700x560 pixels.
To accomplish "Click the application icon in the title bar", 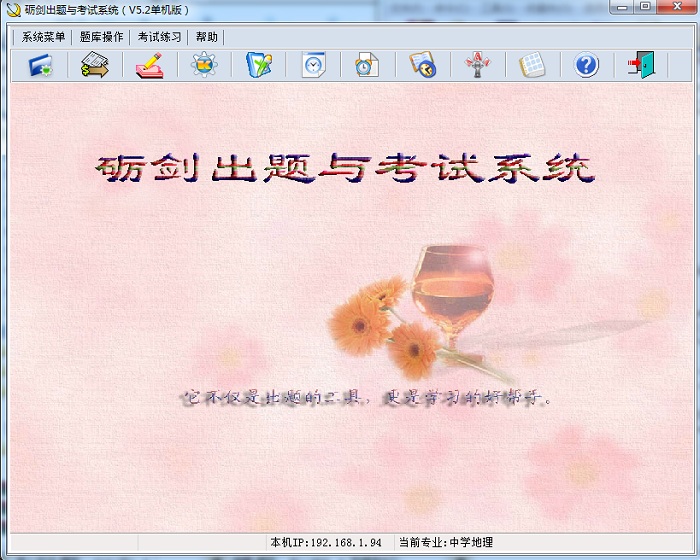I will coord(13,9).
